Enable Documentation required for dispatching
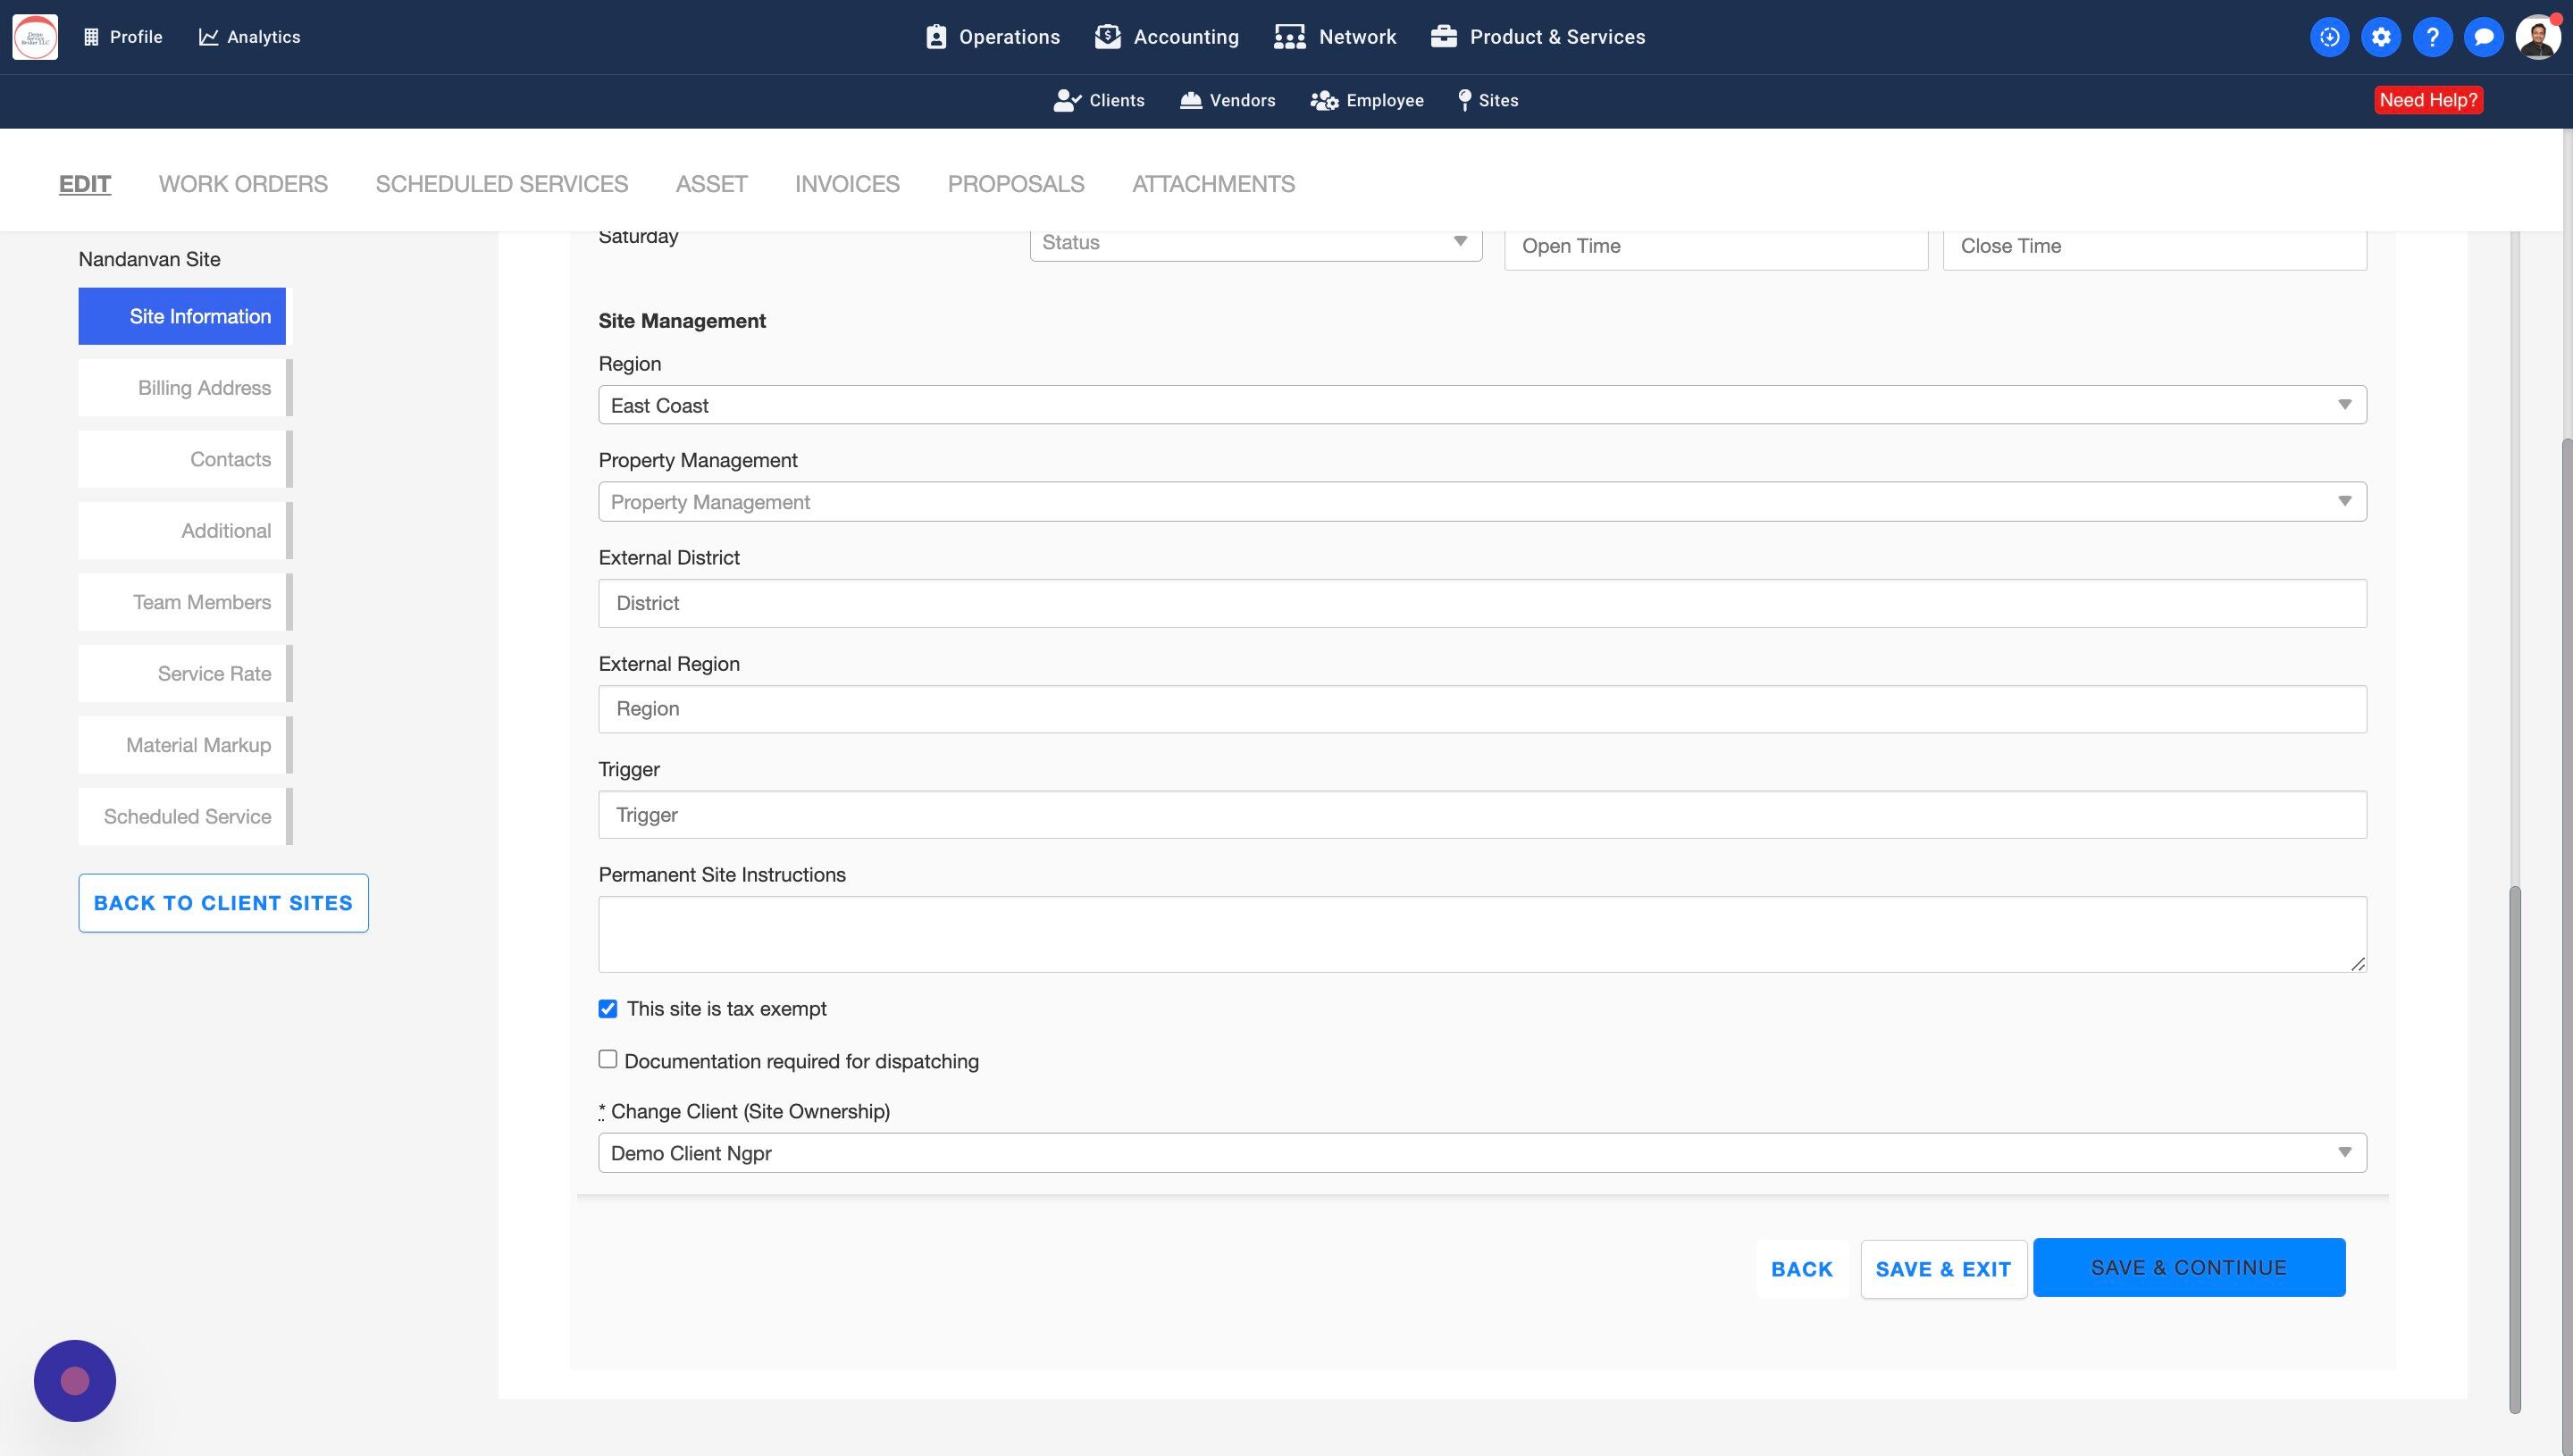 tap(608, 1059)
